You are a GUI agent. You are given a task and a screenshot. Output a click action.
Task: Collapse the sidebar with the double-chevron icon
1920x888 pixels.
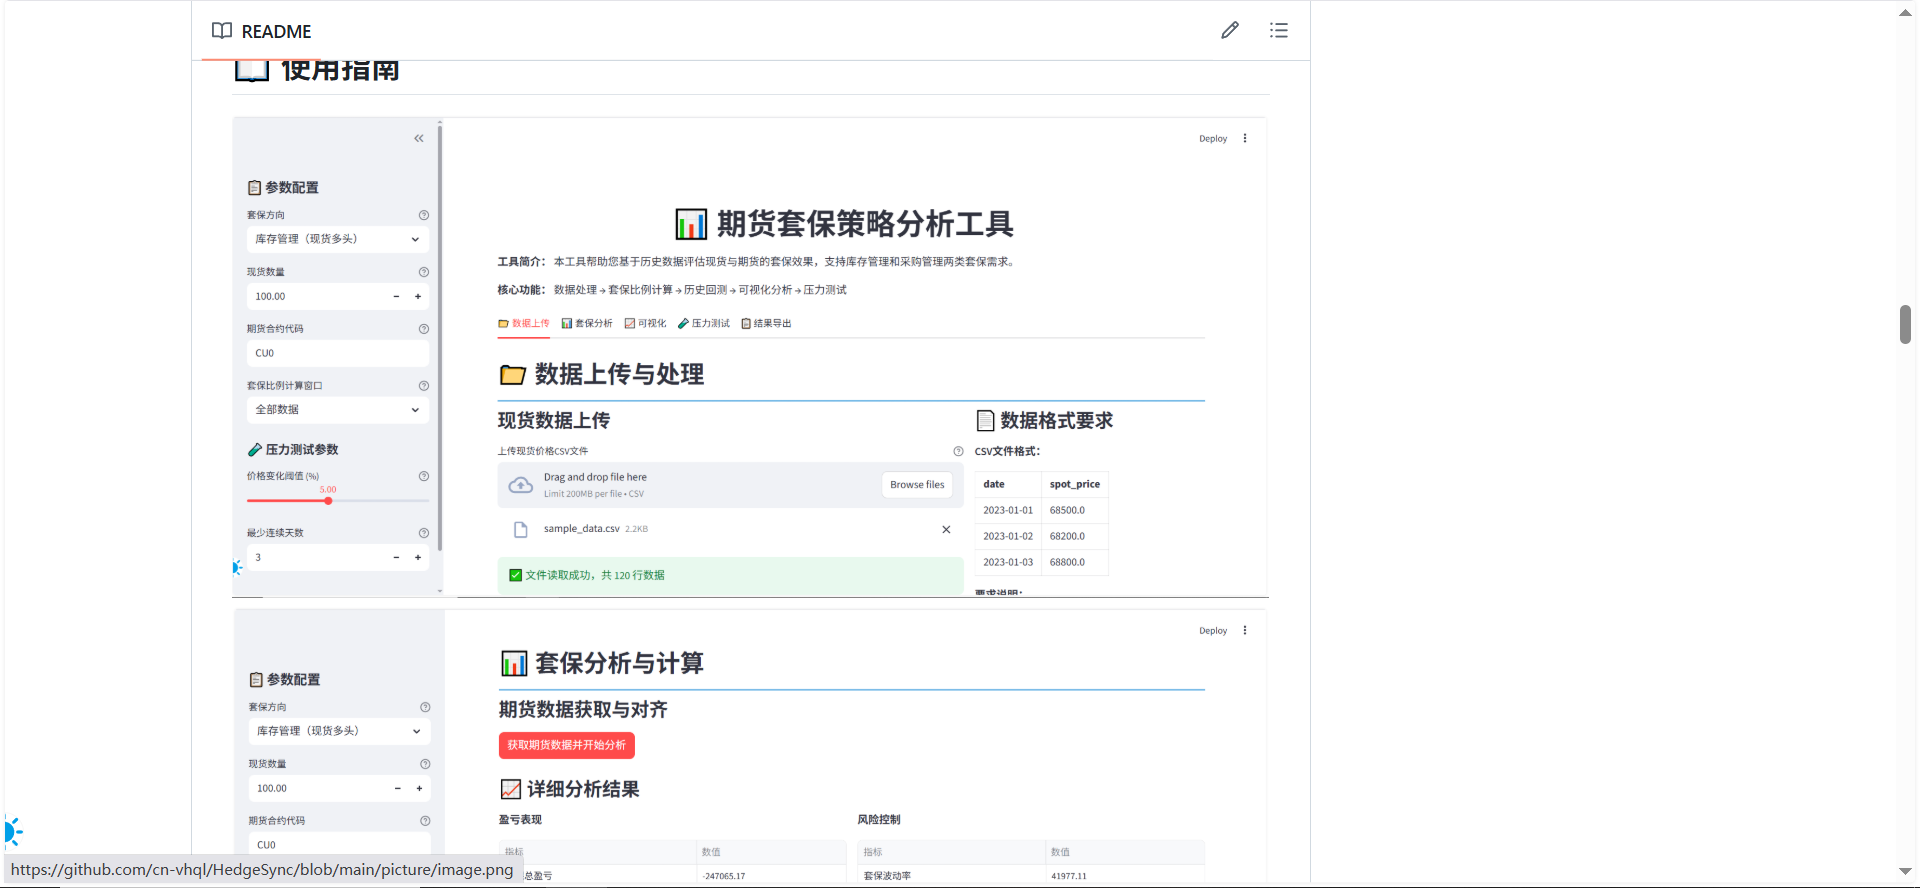(x=419, y=139)
